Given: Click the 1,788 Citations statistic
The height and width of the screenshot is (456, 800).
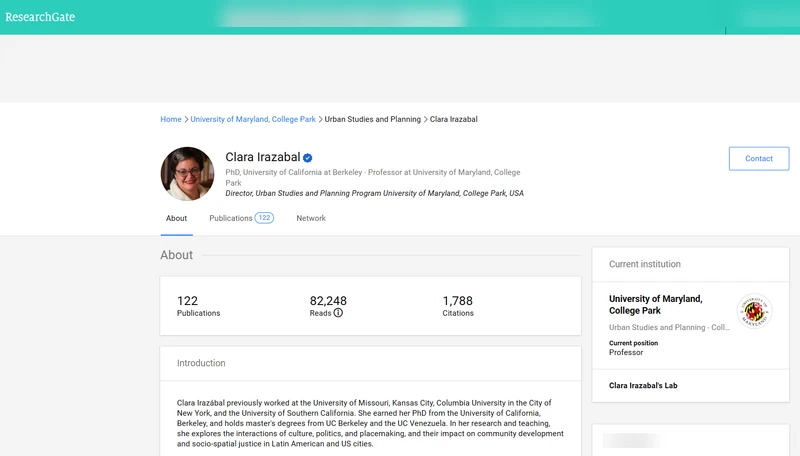Looking at the screenshot, I should pos(458,306).
